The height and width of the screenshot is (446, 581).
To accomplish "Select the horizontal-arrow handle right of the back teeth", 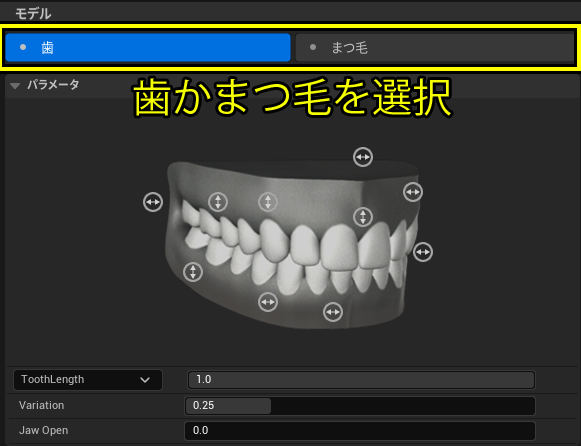I will (x=423, y=252).
